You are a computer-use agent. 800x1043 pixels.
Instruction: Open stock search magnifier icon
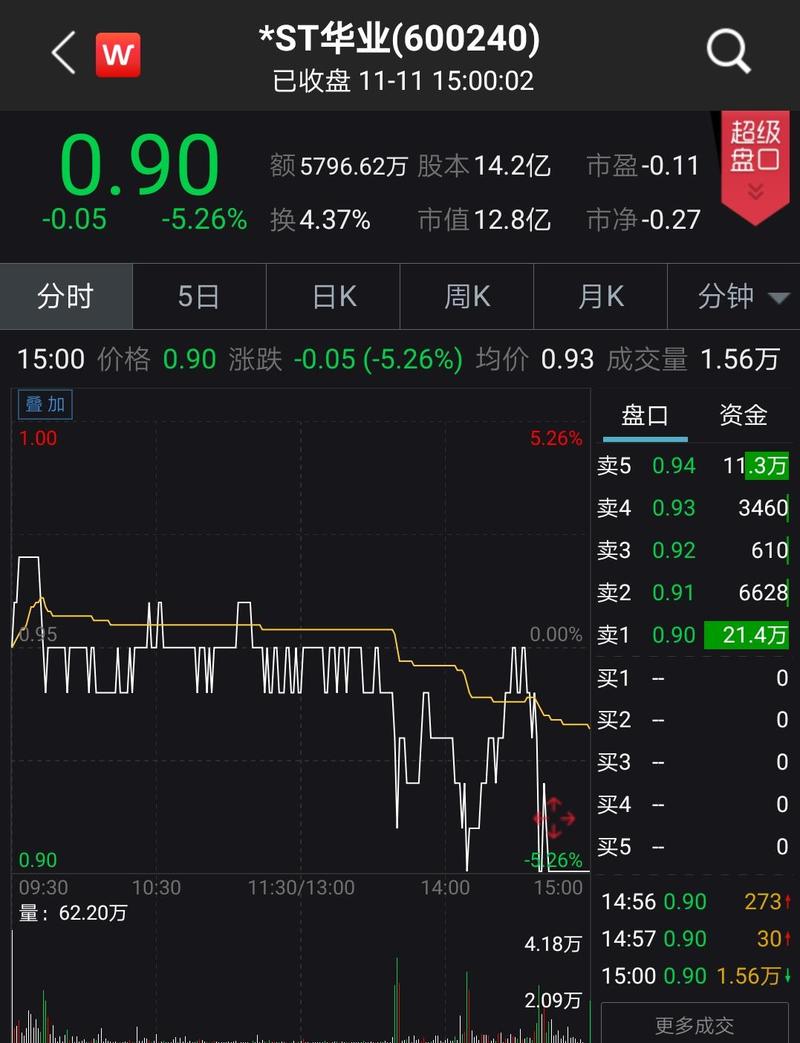(728, 51)
